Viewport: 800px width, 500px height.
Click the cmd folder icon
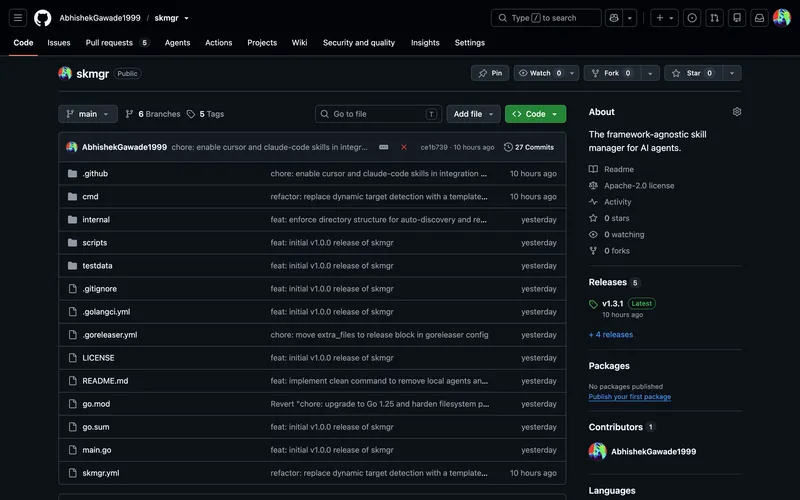[x=72, y=196]
